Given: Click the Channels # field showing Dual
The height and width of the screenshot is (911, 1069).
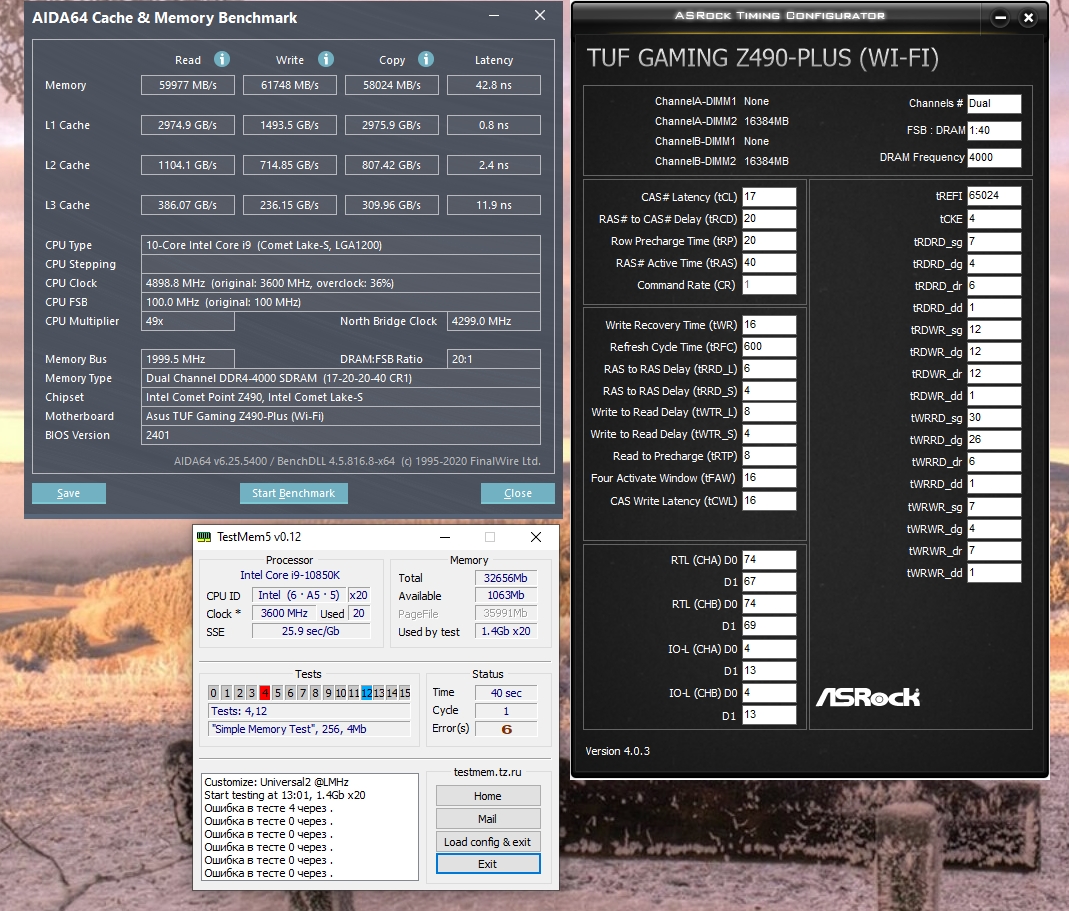Looking at the screenshot, I should coord(994,104).
